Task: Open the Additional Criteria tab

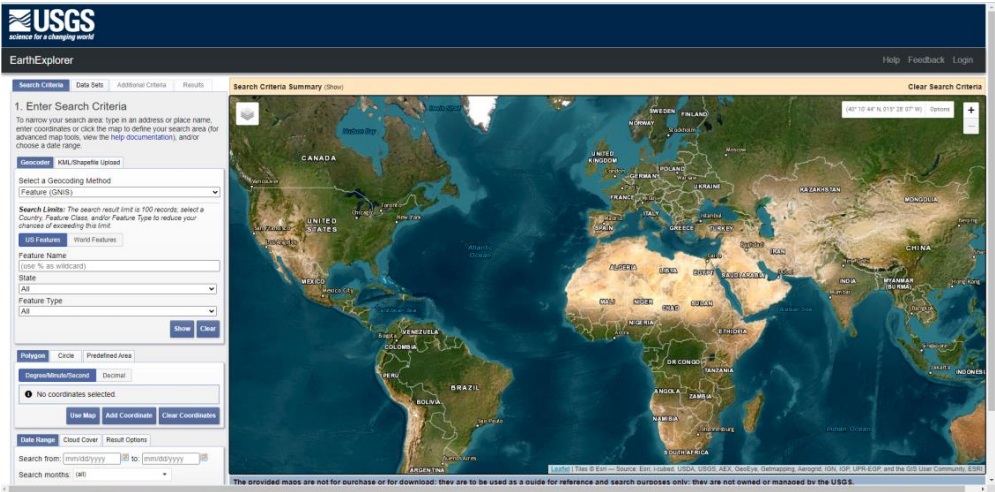Action: tap(142, 85)
